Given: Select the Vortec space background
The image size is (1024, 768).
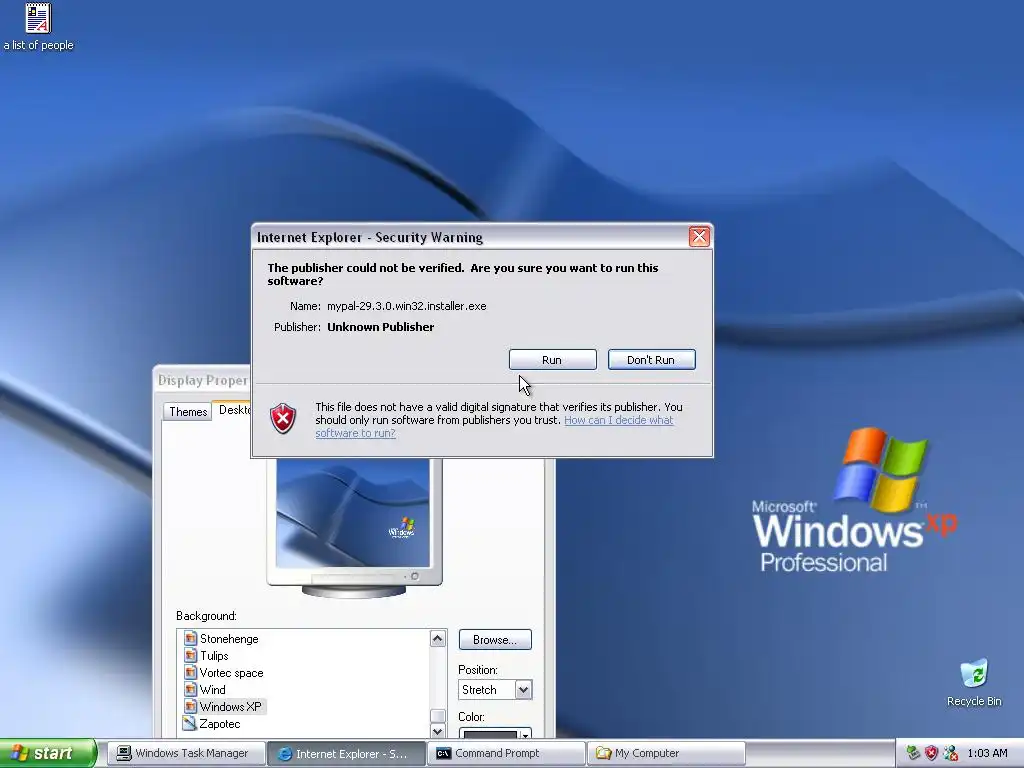Looking at the screenshot, I should [231, 673].
